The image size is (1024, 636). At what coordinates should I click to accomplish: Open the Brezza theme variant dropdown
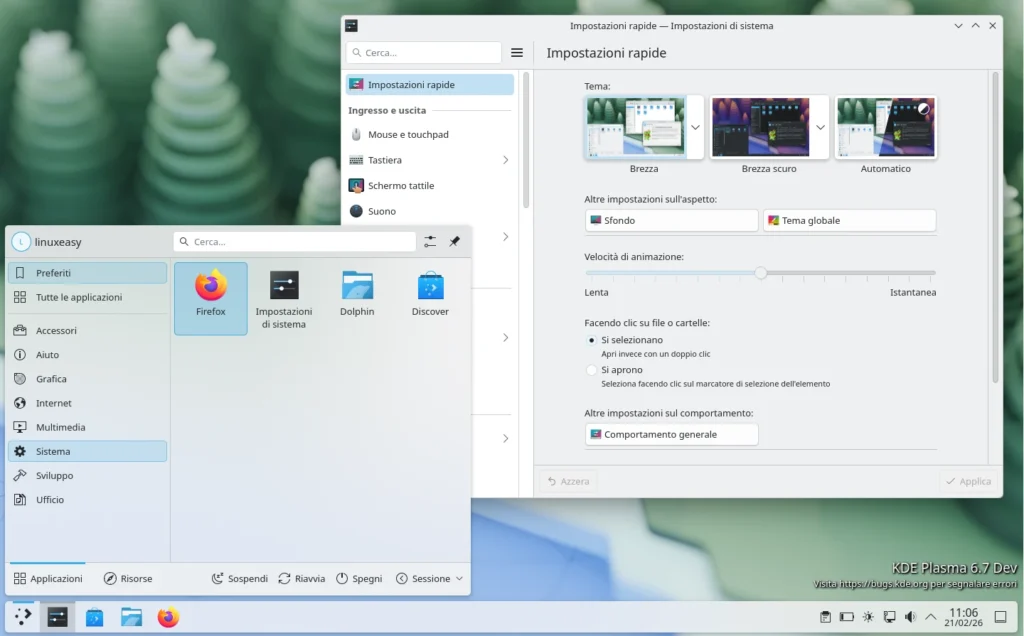click(696, 127)
